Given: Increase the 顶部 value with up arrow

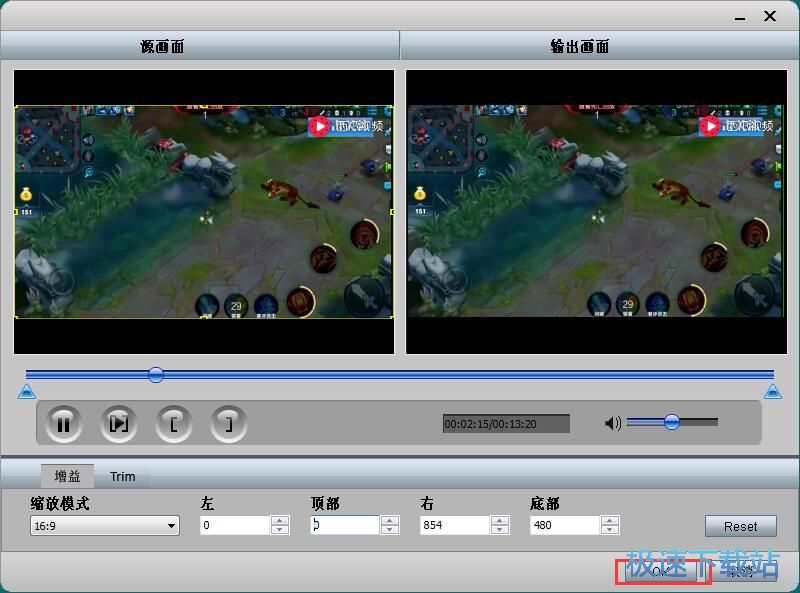Looking at the screenshot, I should [390, 521].
